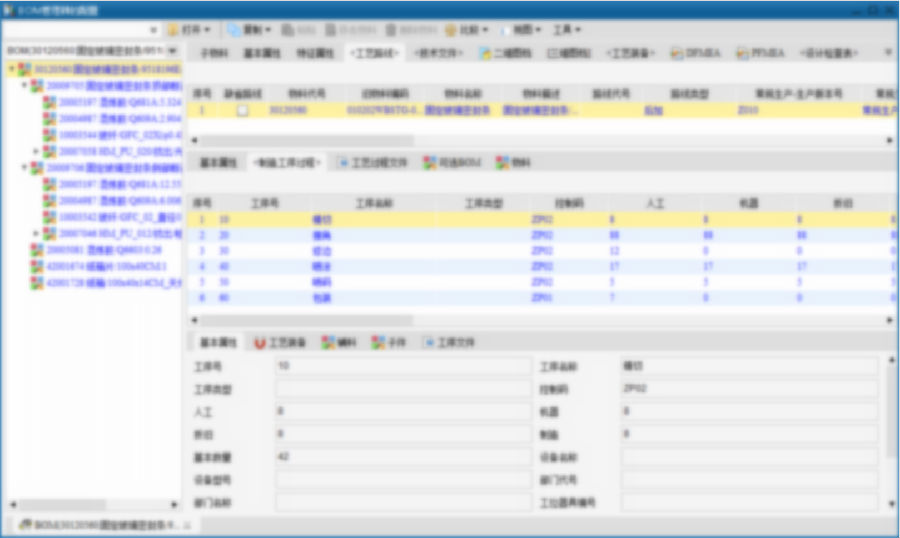
Task: Click the 子件 tab icon
Action: 378,343
